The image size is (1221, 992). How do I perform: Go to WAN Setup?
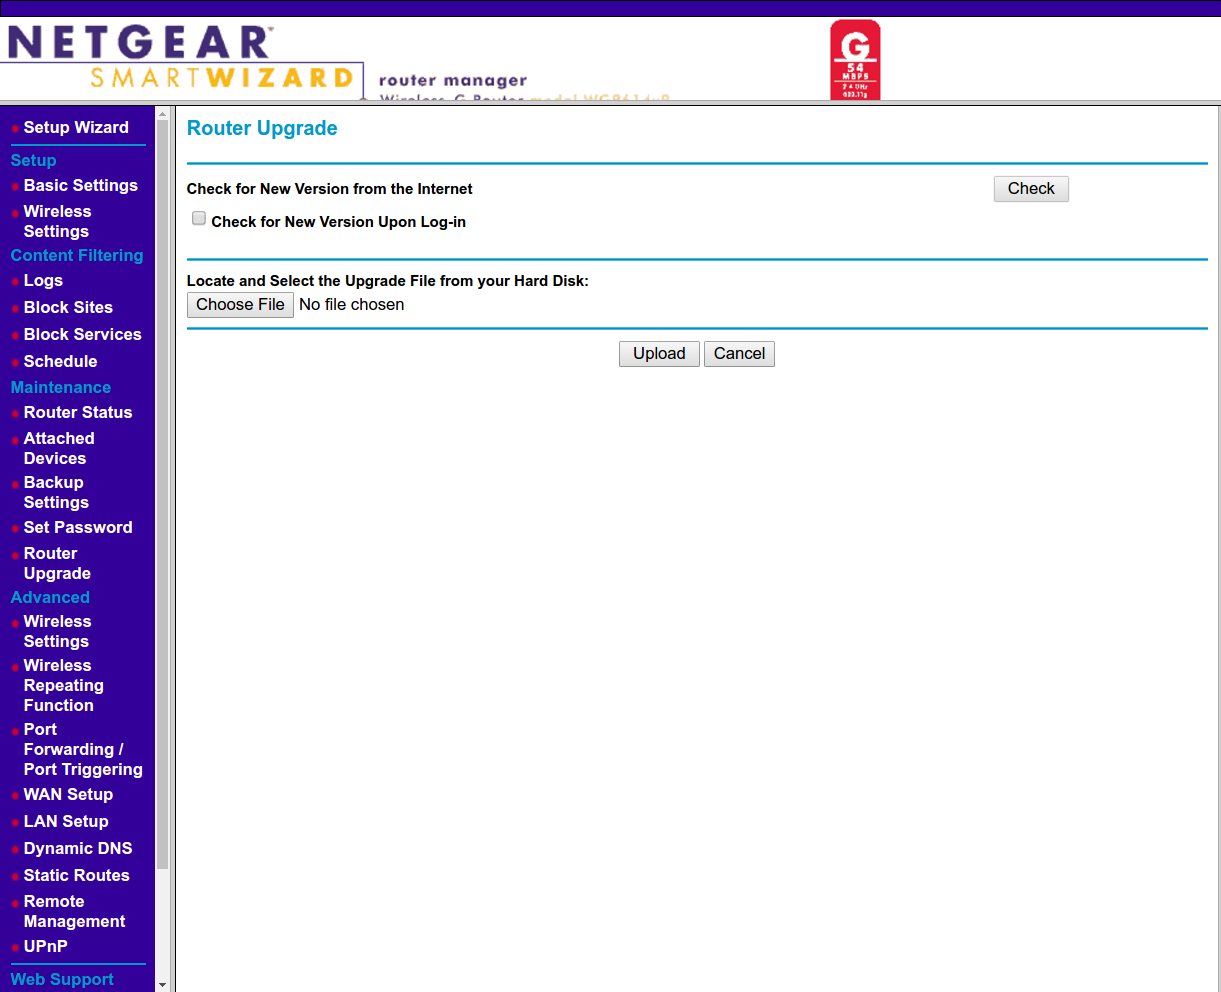tap(68, 795)
